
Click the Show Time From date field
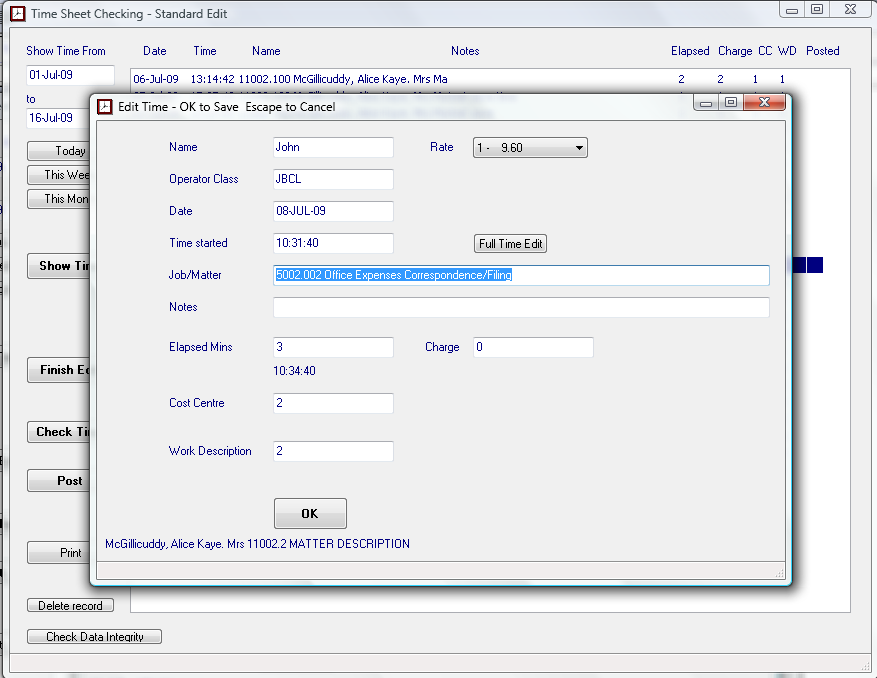coord(70,75)
